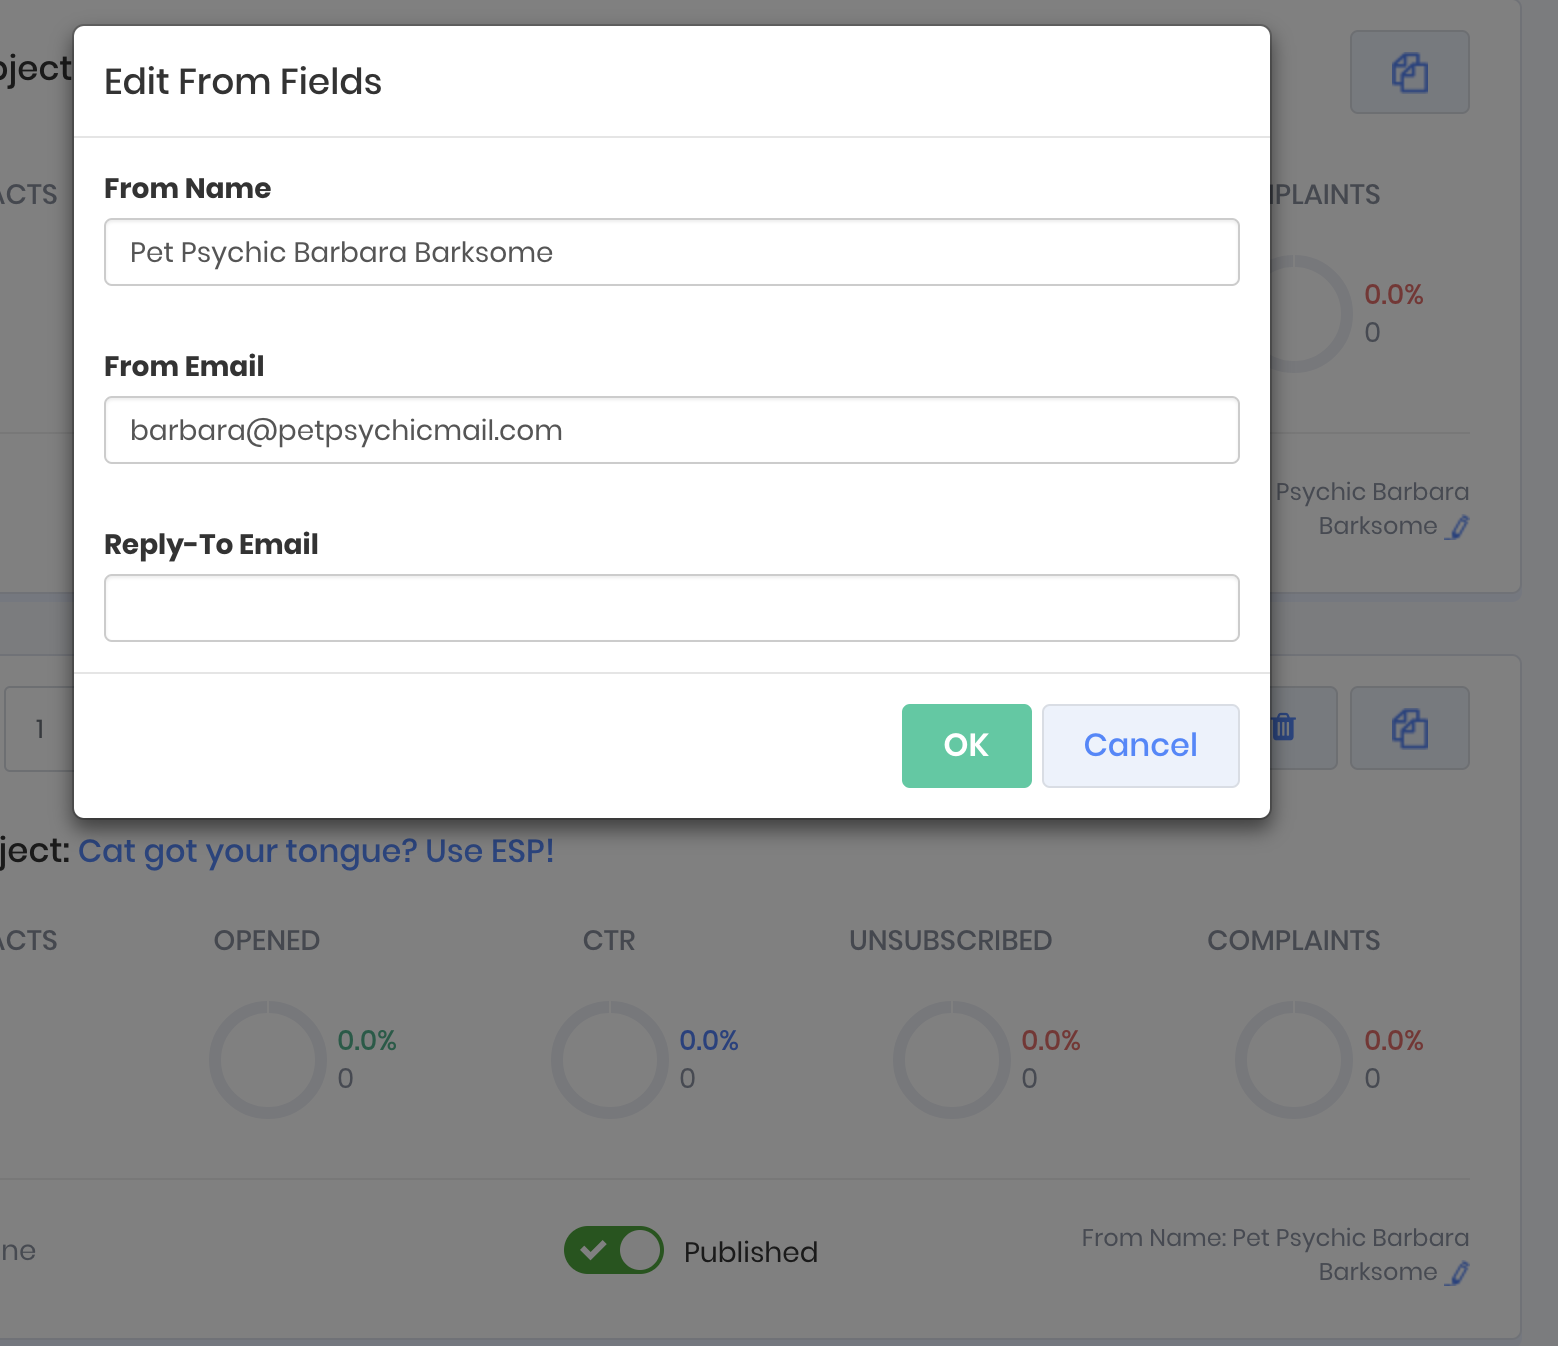Screen dimensions: 1558x1346
Task: Click the CTR donut chart
Action: click(610, 1060)
